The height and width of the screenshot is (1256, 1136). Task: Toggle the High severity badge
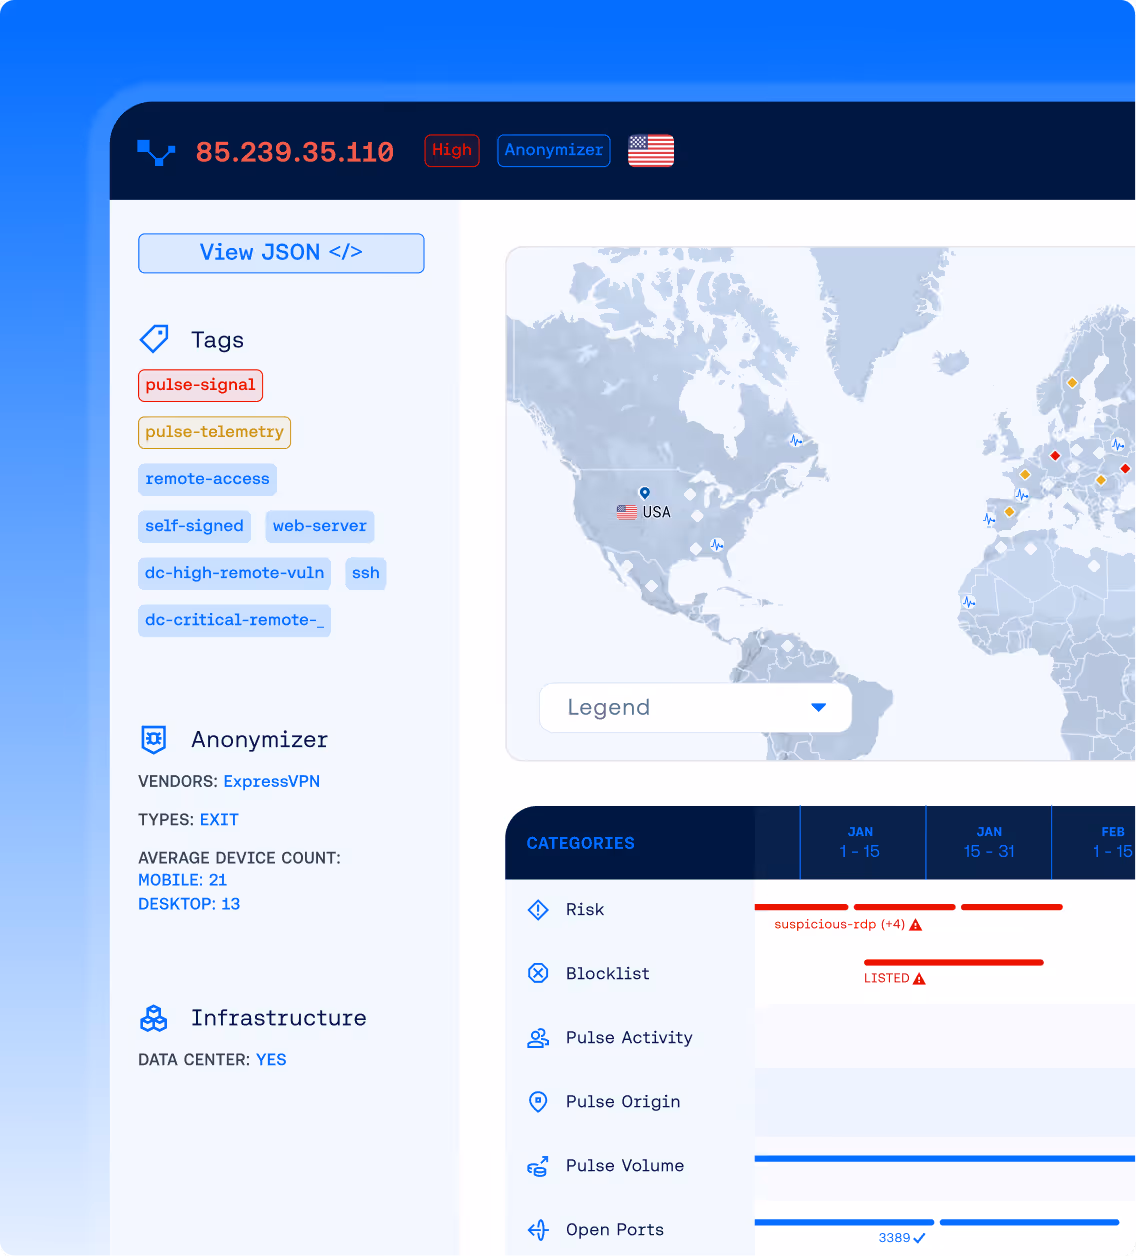pos(451,150)
